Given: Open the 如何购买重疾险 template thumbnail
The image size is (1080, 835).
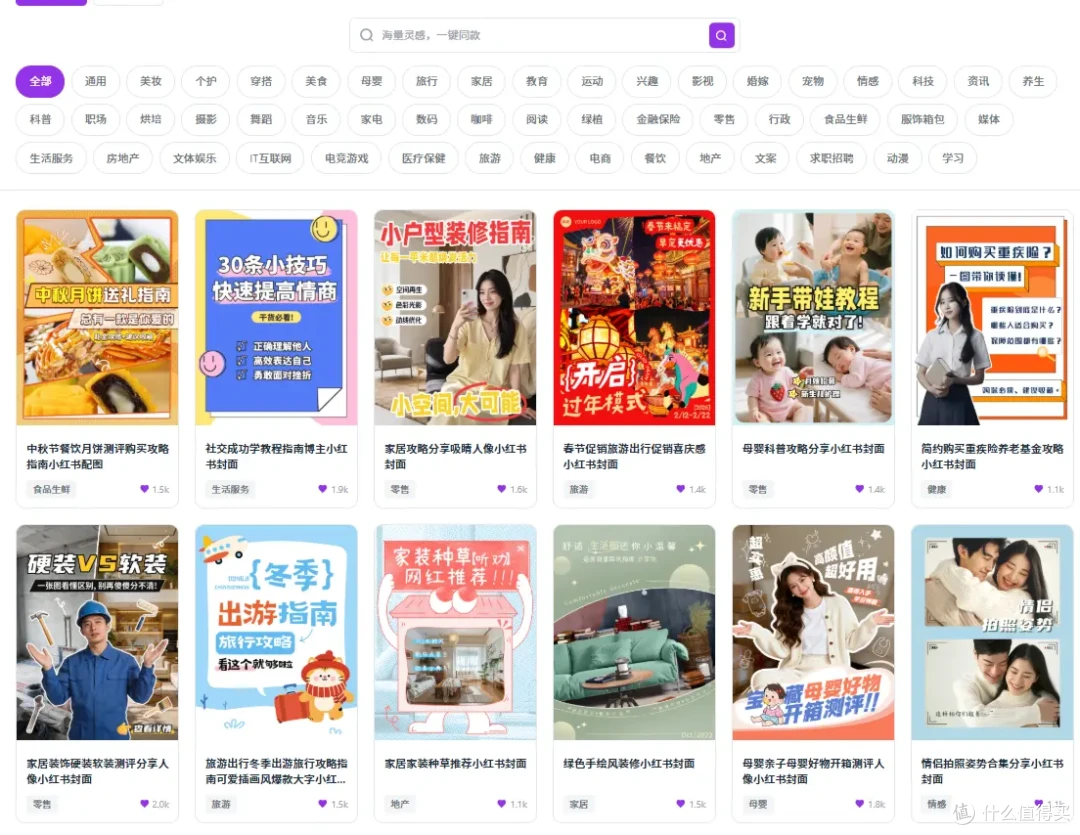Looking at the screenshot, I should 993,318.
